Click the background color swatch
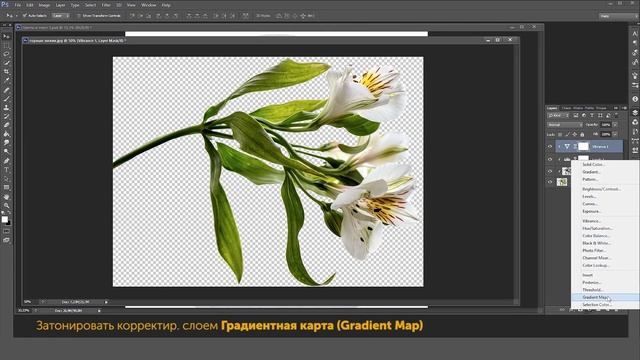 point(8,223)
